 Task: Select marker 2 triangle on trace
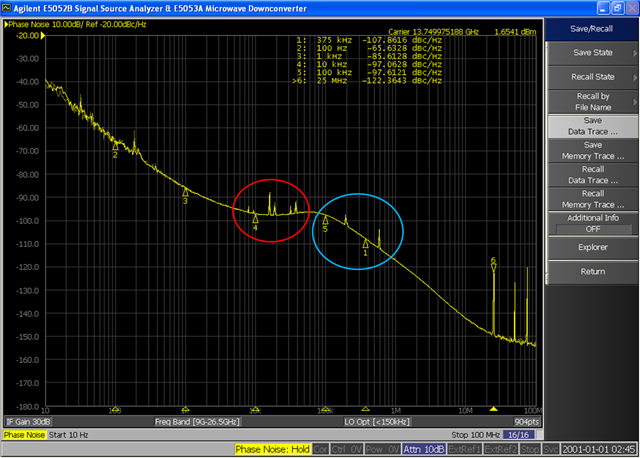[116, 146]
